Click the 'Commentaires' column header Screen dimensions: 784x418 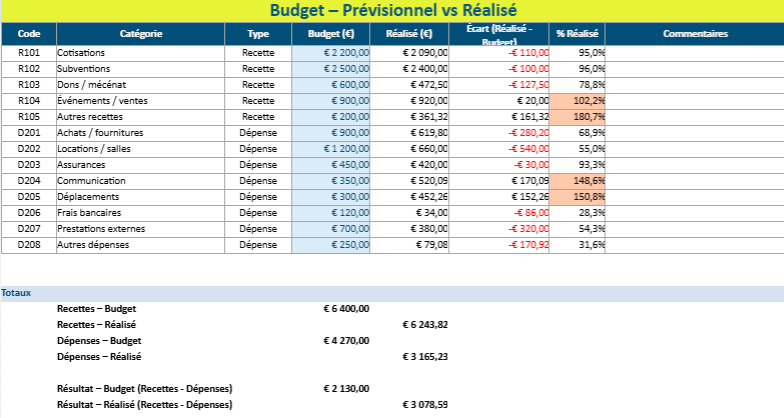click(x=694, y=34)
